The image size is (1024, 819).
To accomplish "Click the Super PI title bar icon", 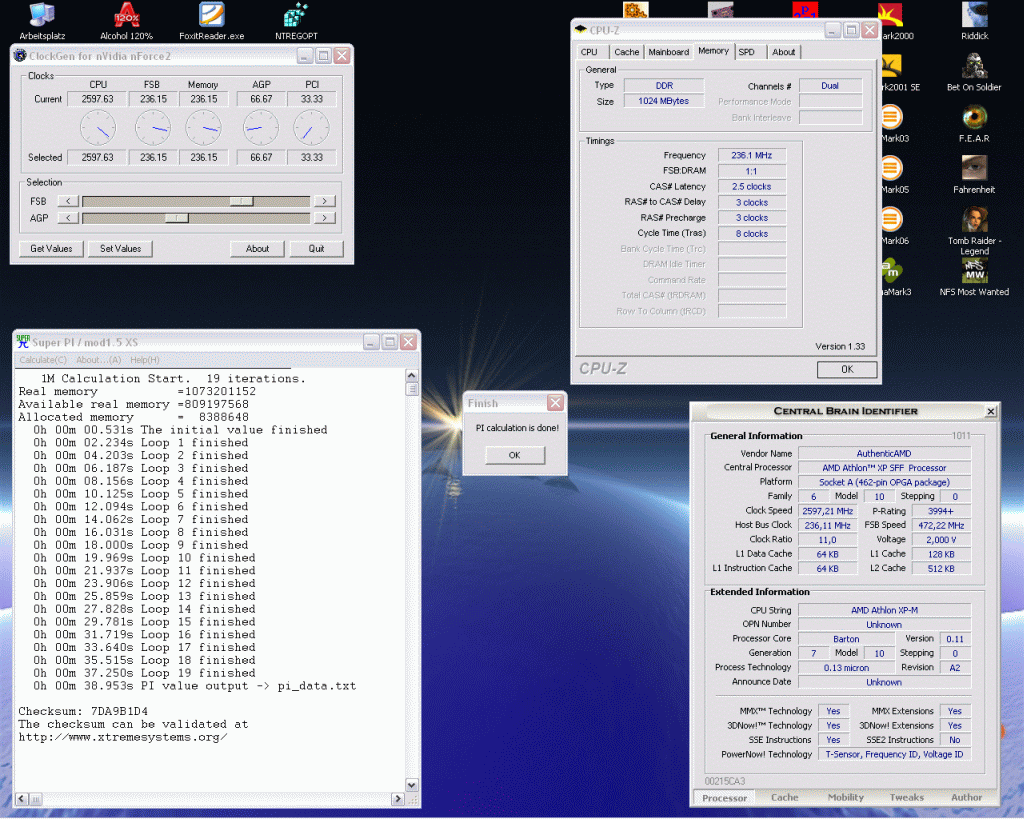I will click(x=23, y=342).
